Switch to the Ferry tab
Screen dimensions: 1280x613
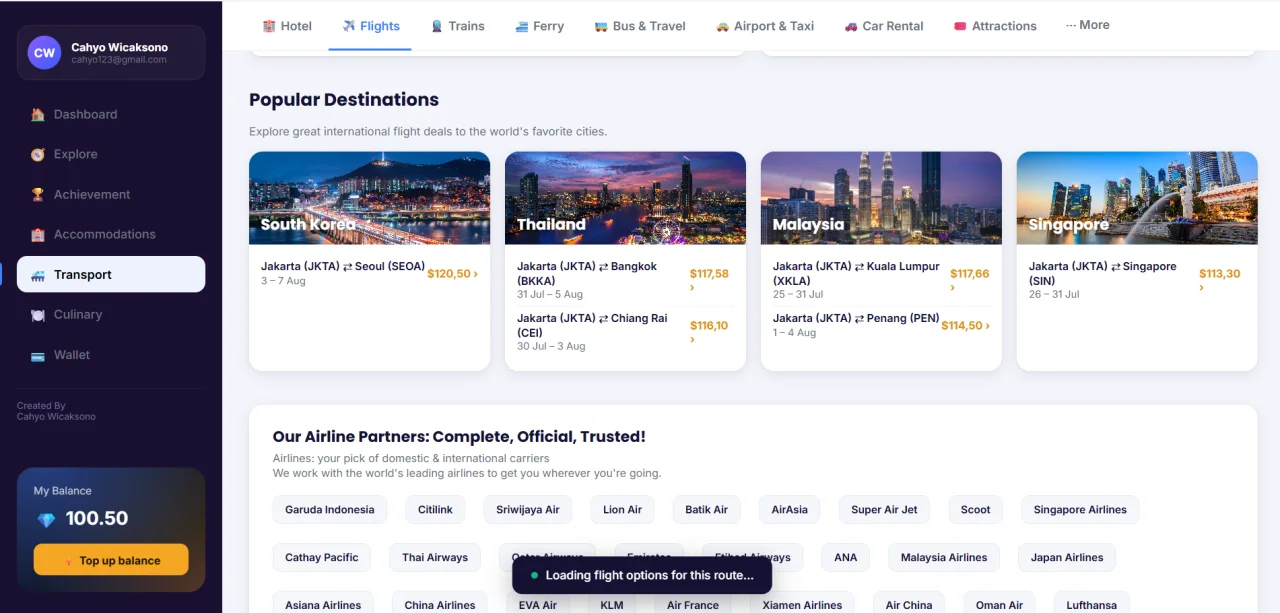pyautogui.click(x=539, y=26)
